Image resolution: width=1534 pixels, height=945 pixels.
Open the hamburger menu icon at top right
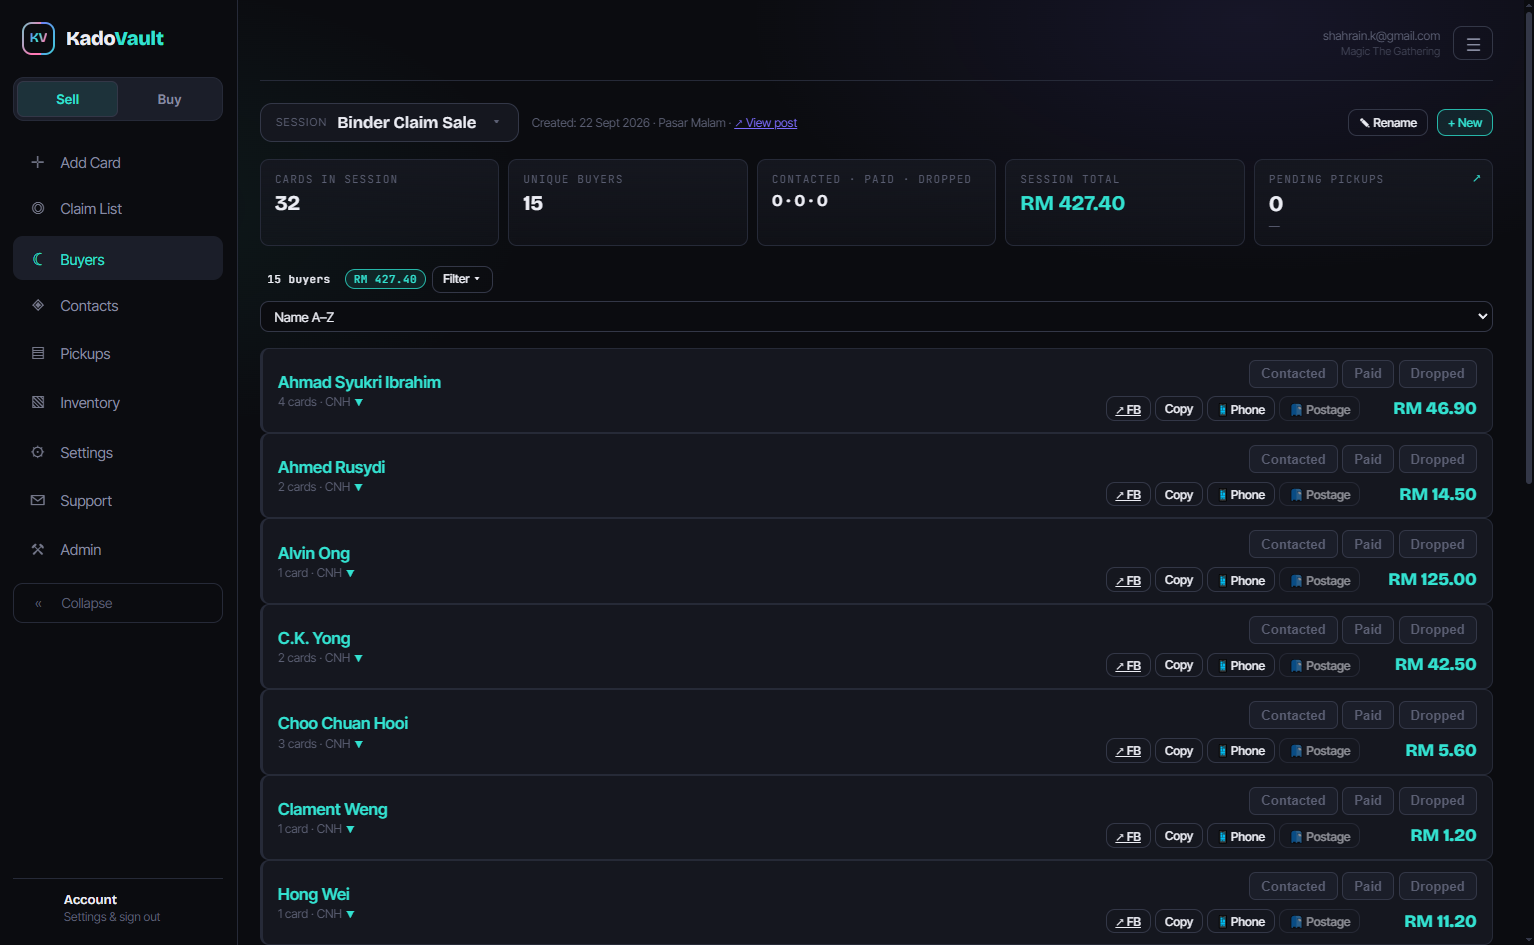click(1472, 43)
